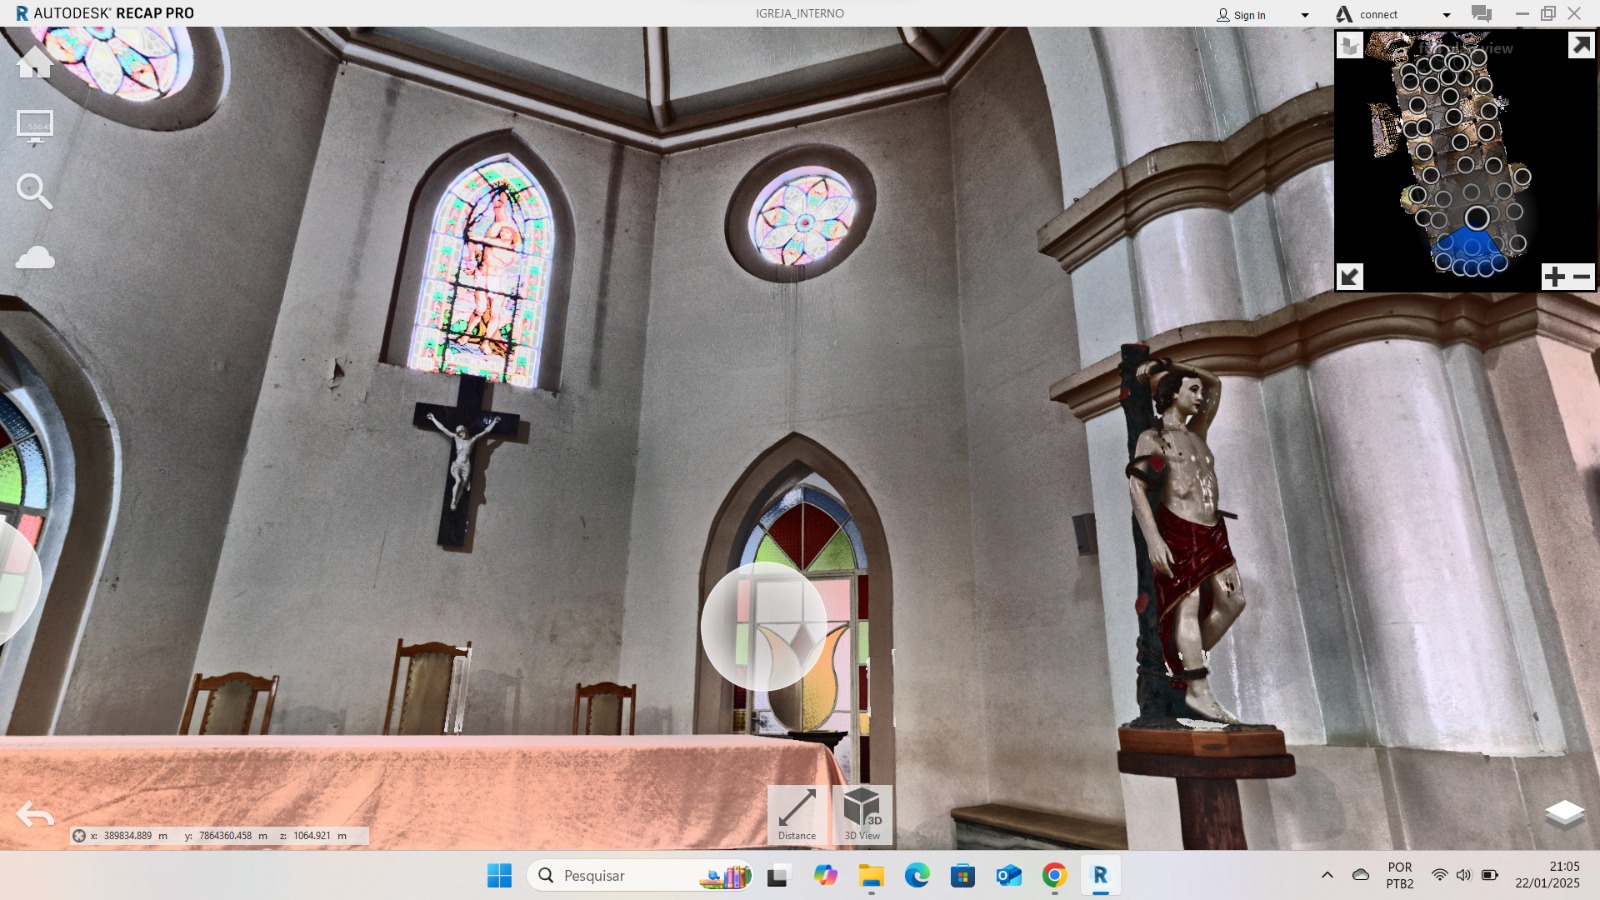Collapse the minimap with bottom-left arrow
Screen dimensions: 1600x900
point(1350,277)
